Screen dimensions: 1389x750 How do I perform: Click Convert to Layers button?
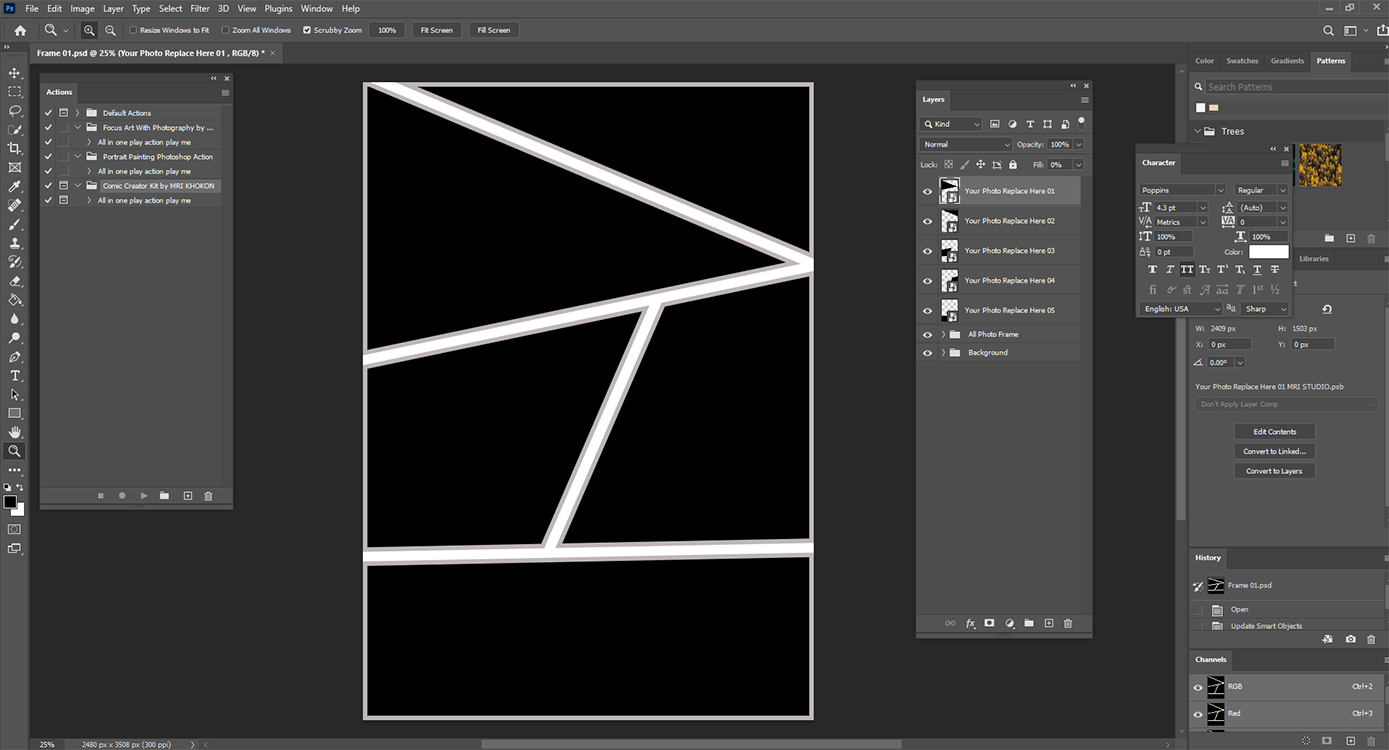(1274, 471)
